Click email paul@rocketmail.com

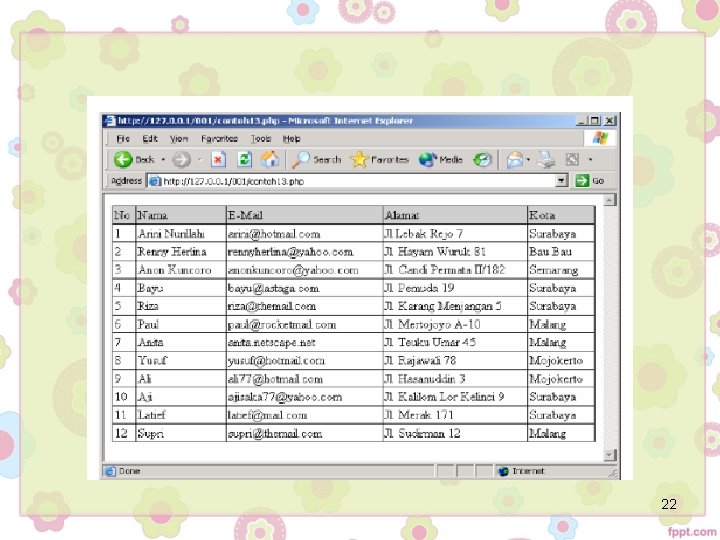coord(282,325)
